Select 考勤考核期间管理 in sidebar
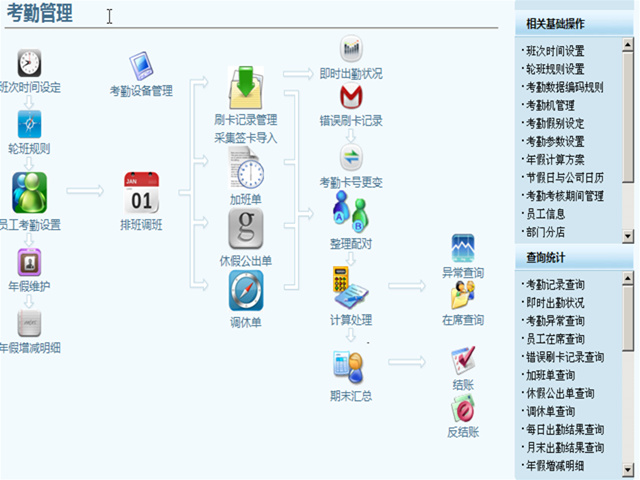The width and height of the screenshot is (640, 480). [x=564, y=196]
